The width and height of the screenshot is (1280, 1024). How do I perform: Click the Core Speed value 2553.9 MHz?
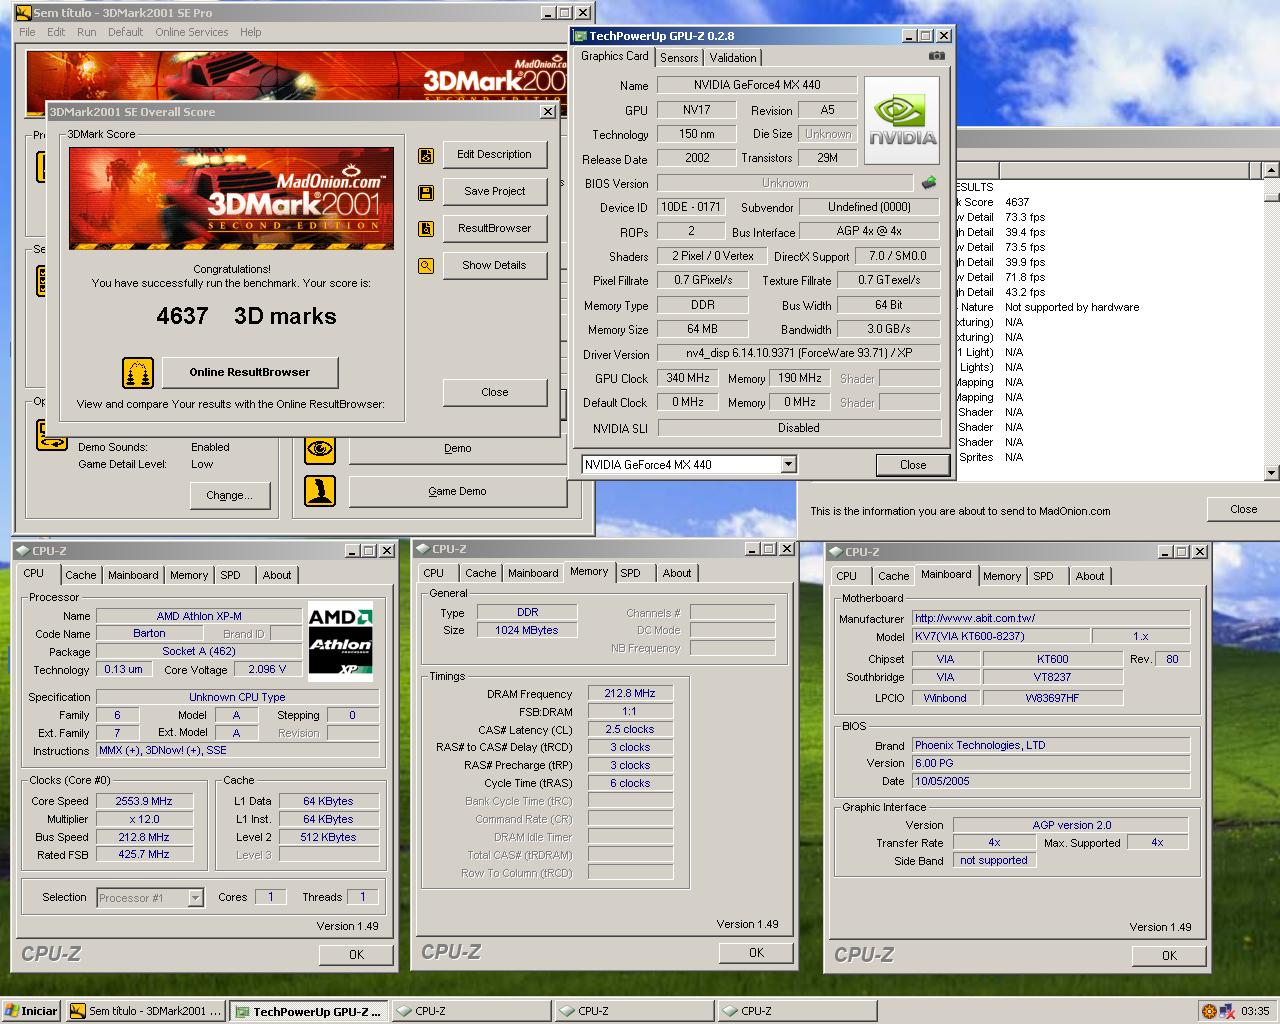145,801
